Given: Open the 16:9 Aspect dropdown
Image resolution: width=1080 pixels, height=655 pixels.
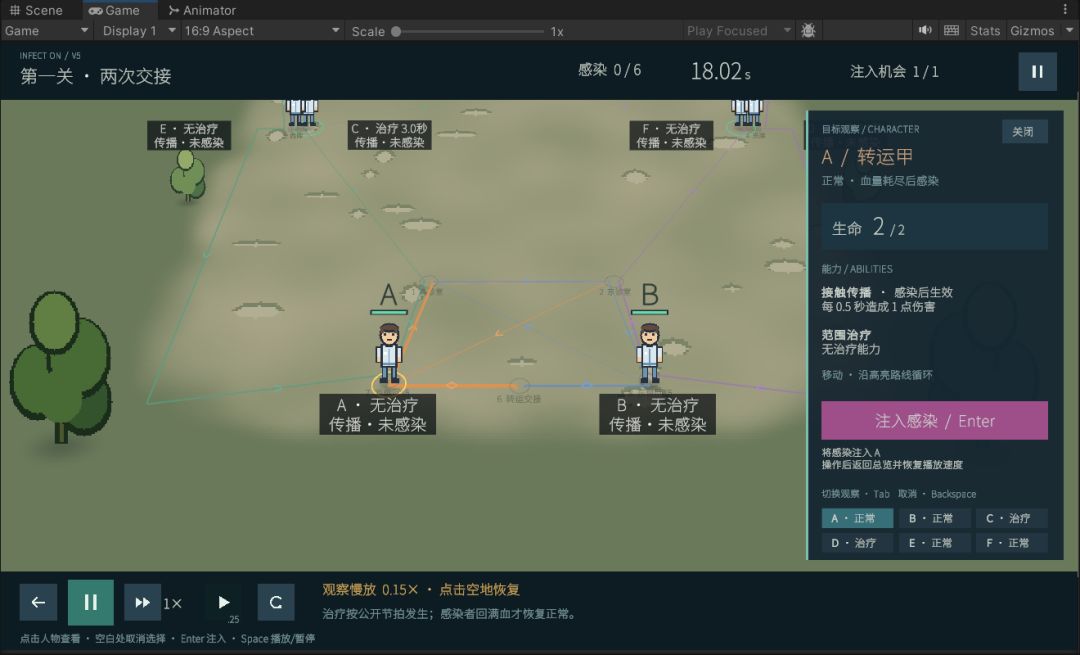Looking at the screenshot, I should coord(262,30).
